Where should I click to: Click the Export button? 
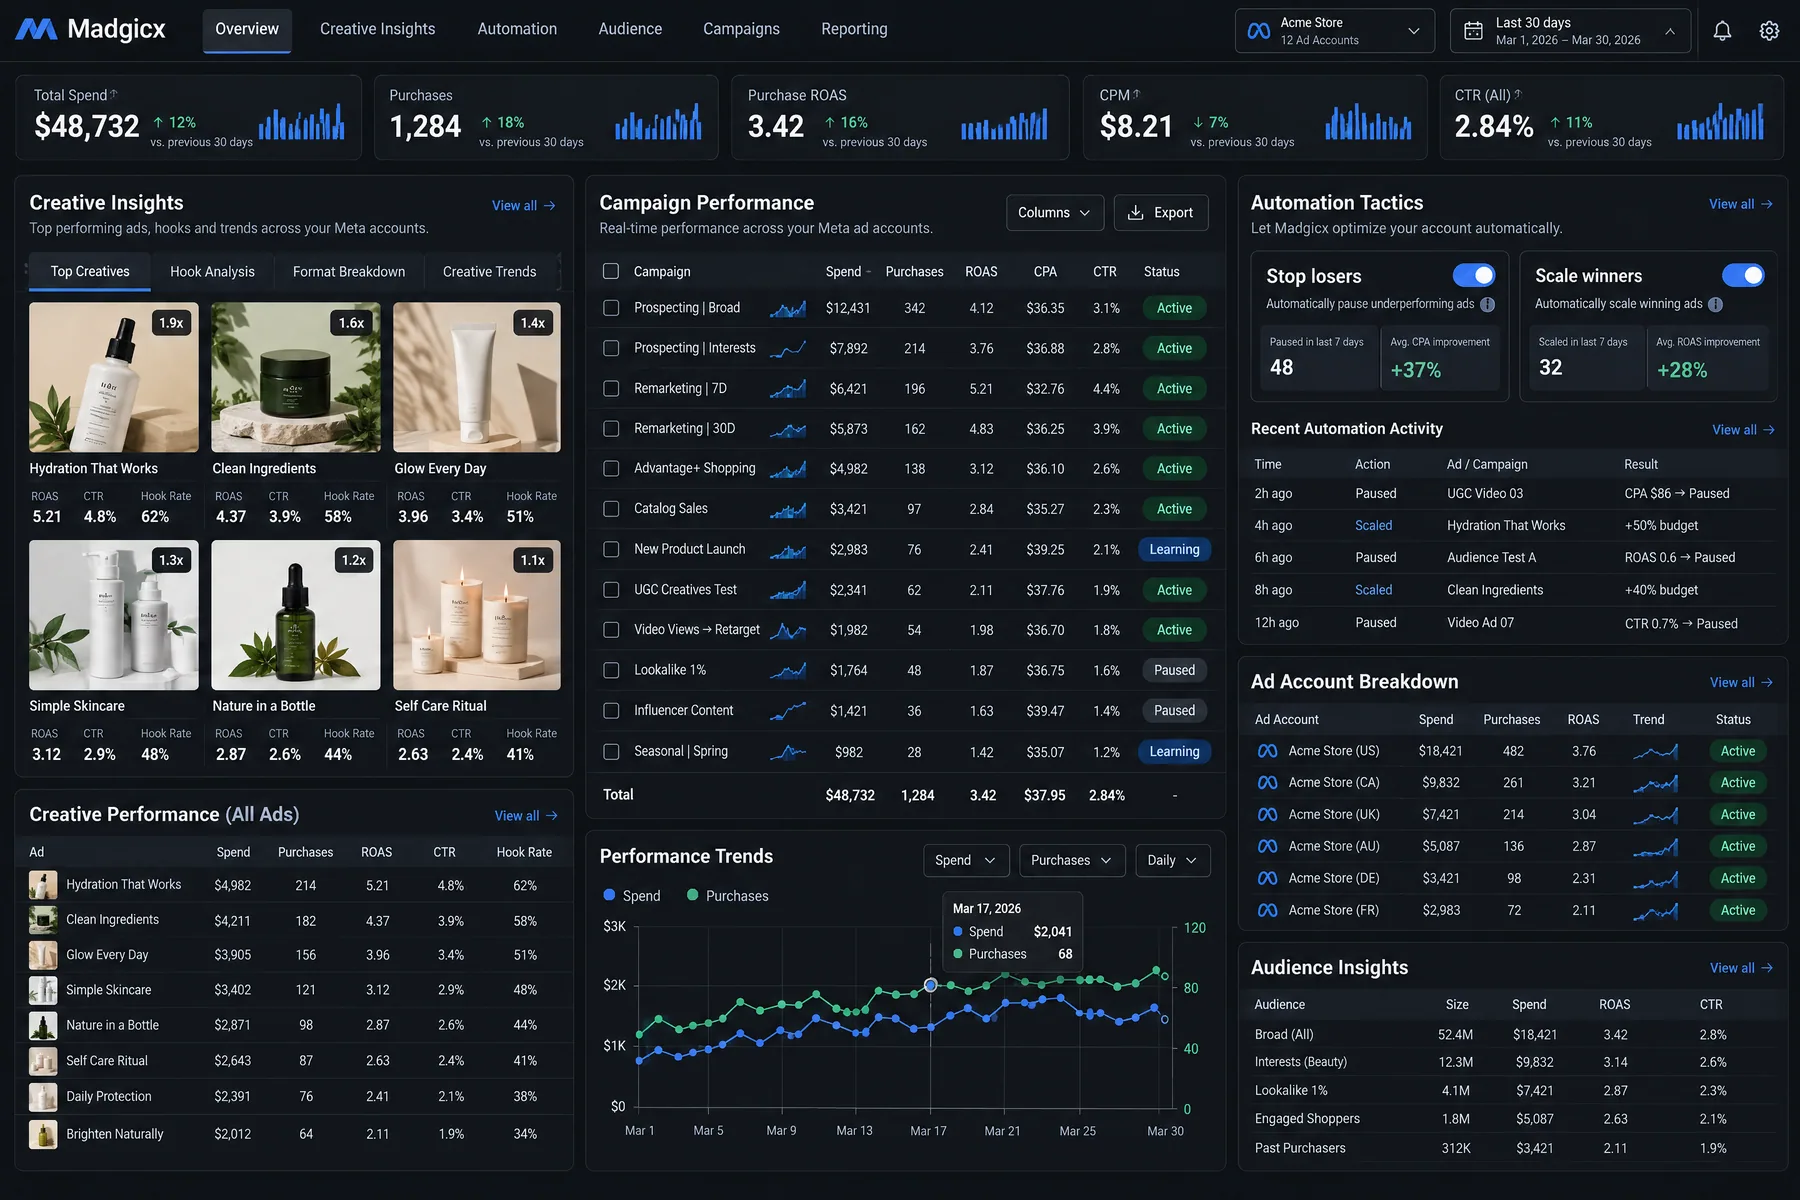[1161, 213]
